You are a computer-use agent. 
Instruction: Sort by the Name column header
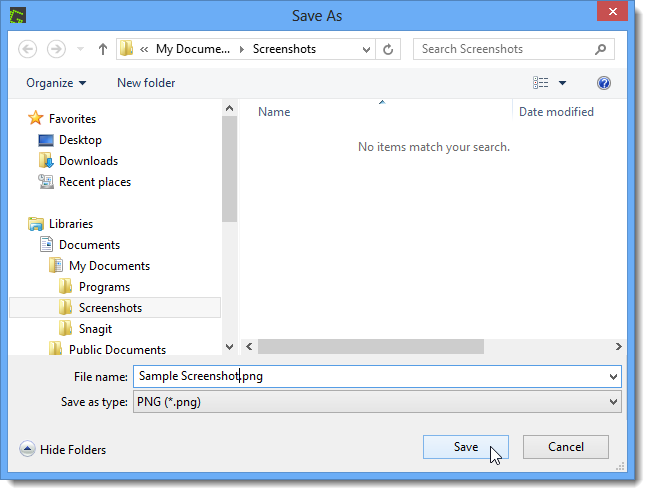coord(274,112)
